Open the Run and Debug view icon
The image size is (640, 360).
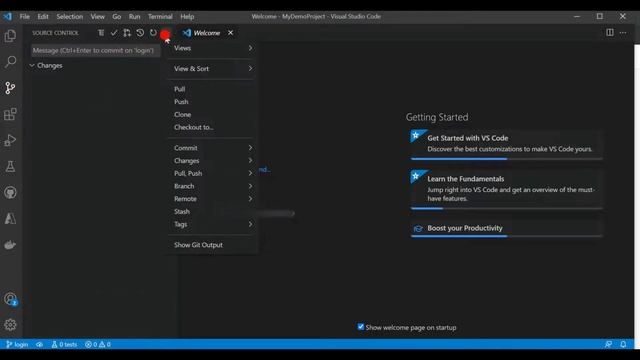10,140
